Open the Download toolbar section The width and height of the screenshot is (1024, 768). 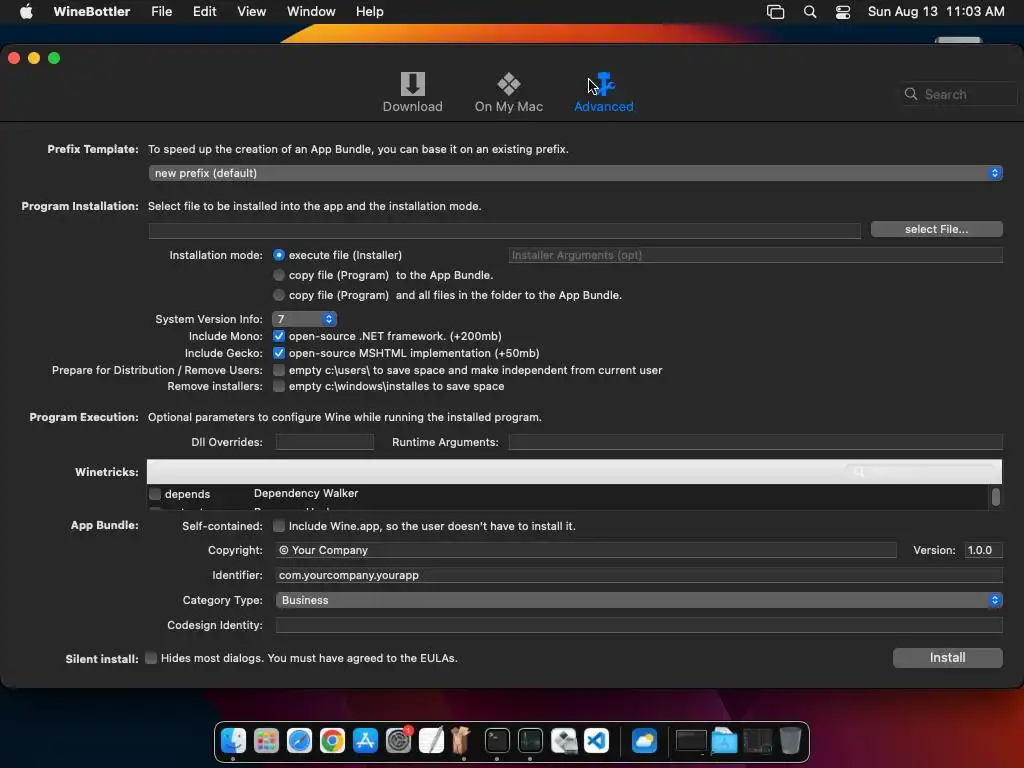tap(412, 92)
